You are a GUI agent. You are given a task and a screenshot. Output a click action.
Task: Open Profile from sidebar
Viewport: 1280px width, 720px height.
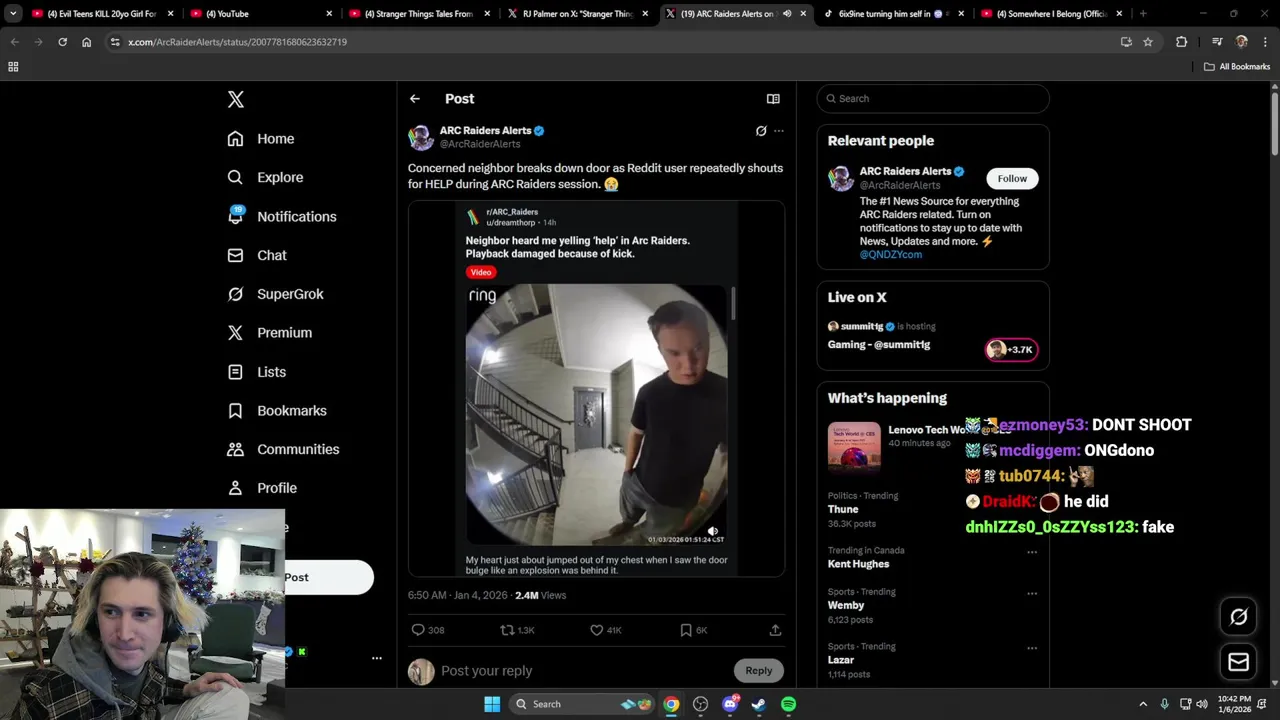pyautogui.click(x=262, y=488)
